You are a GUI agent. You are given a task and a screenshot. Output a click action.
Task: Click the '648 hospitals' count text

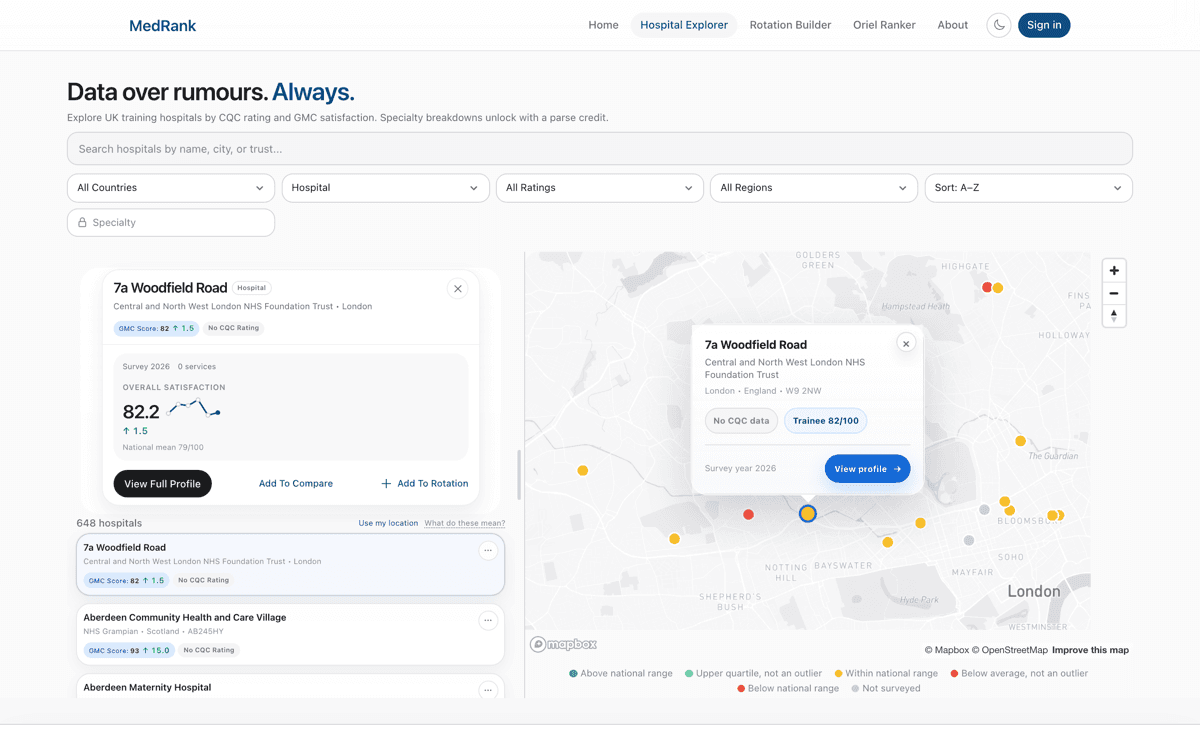(109, 523)
